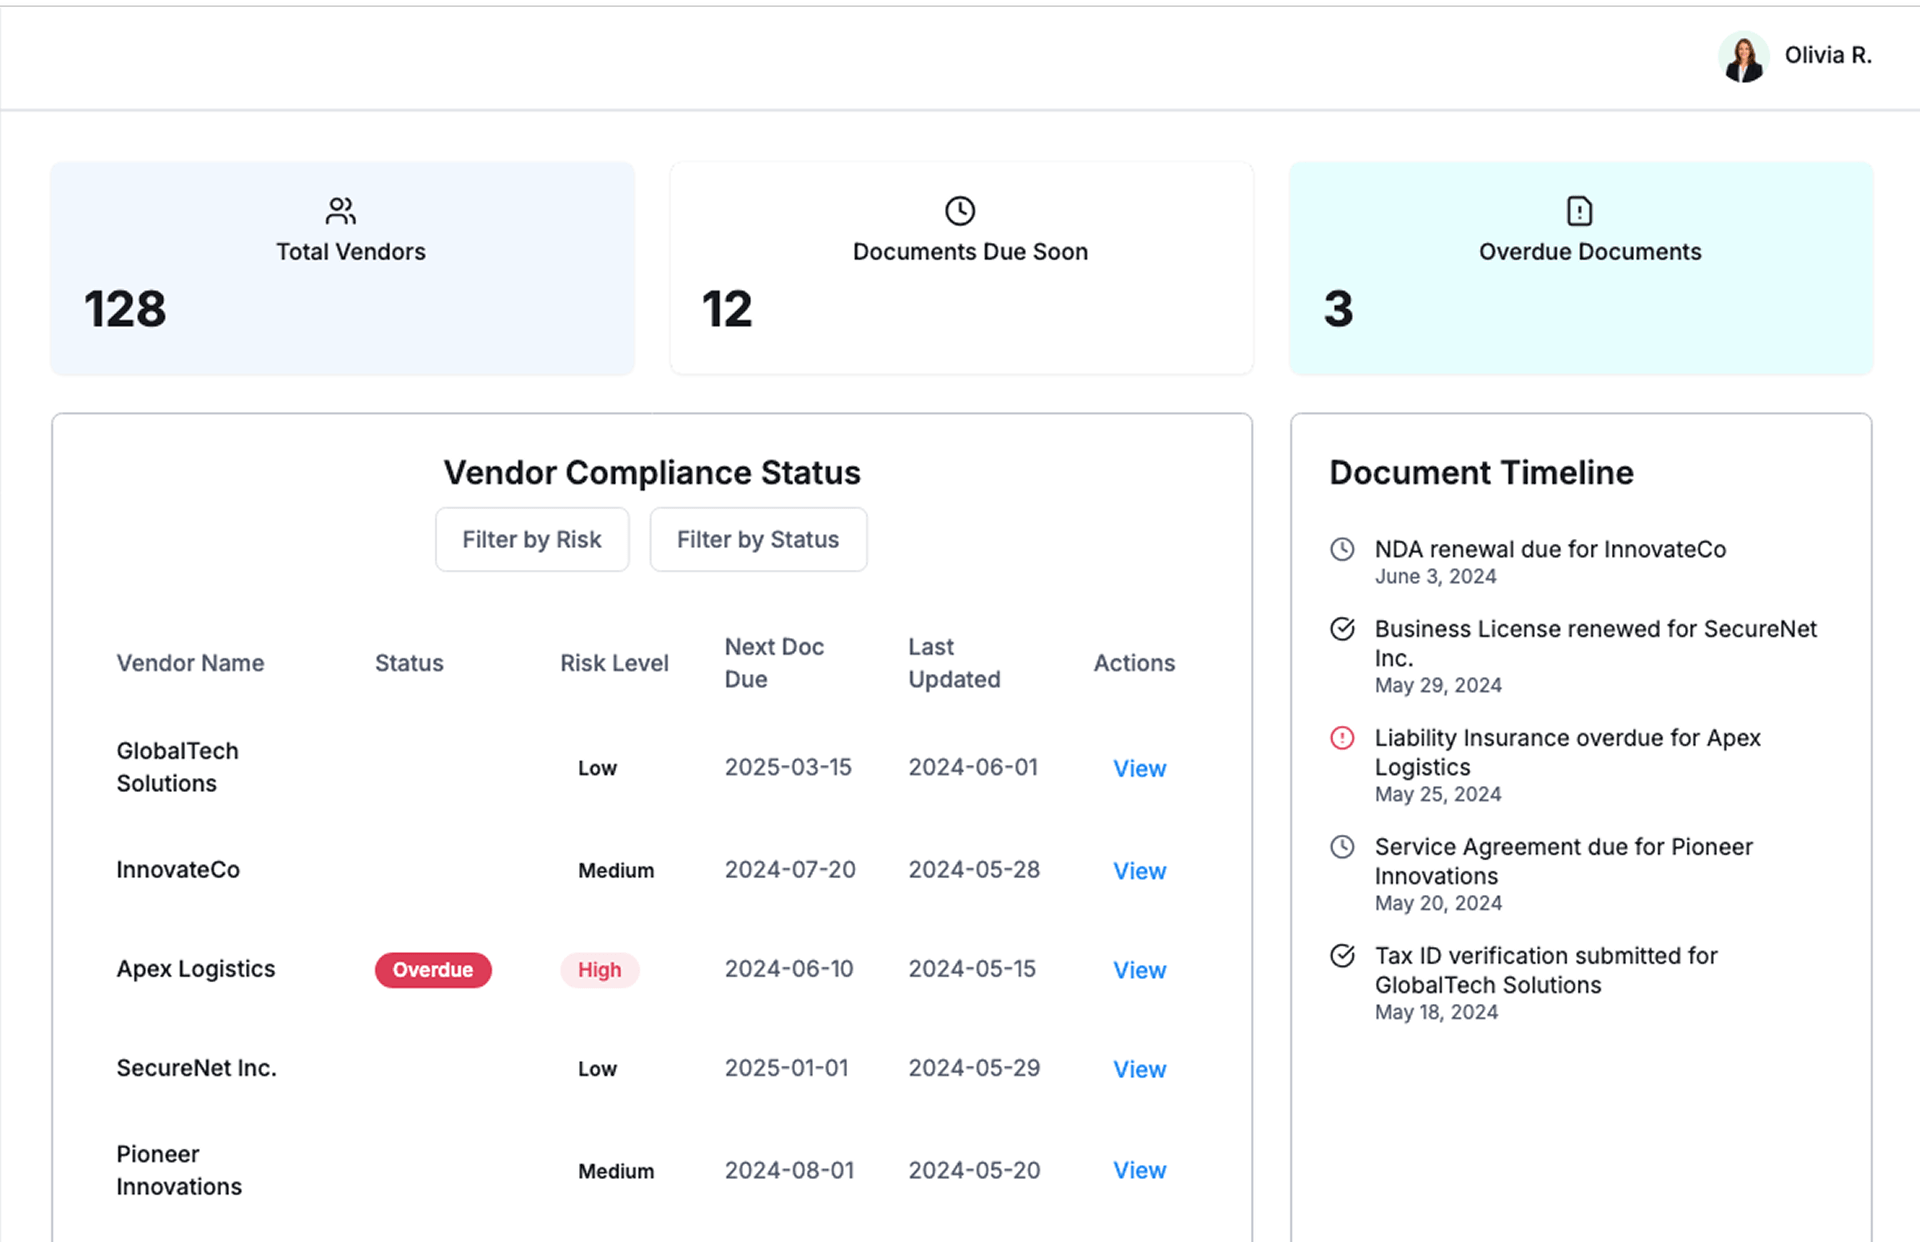Click clock icon beside NDA renewal entry
Image resolution: width=1920 pixels, height=1242 pixels.
pos(1342,549)
